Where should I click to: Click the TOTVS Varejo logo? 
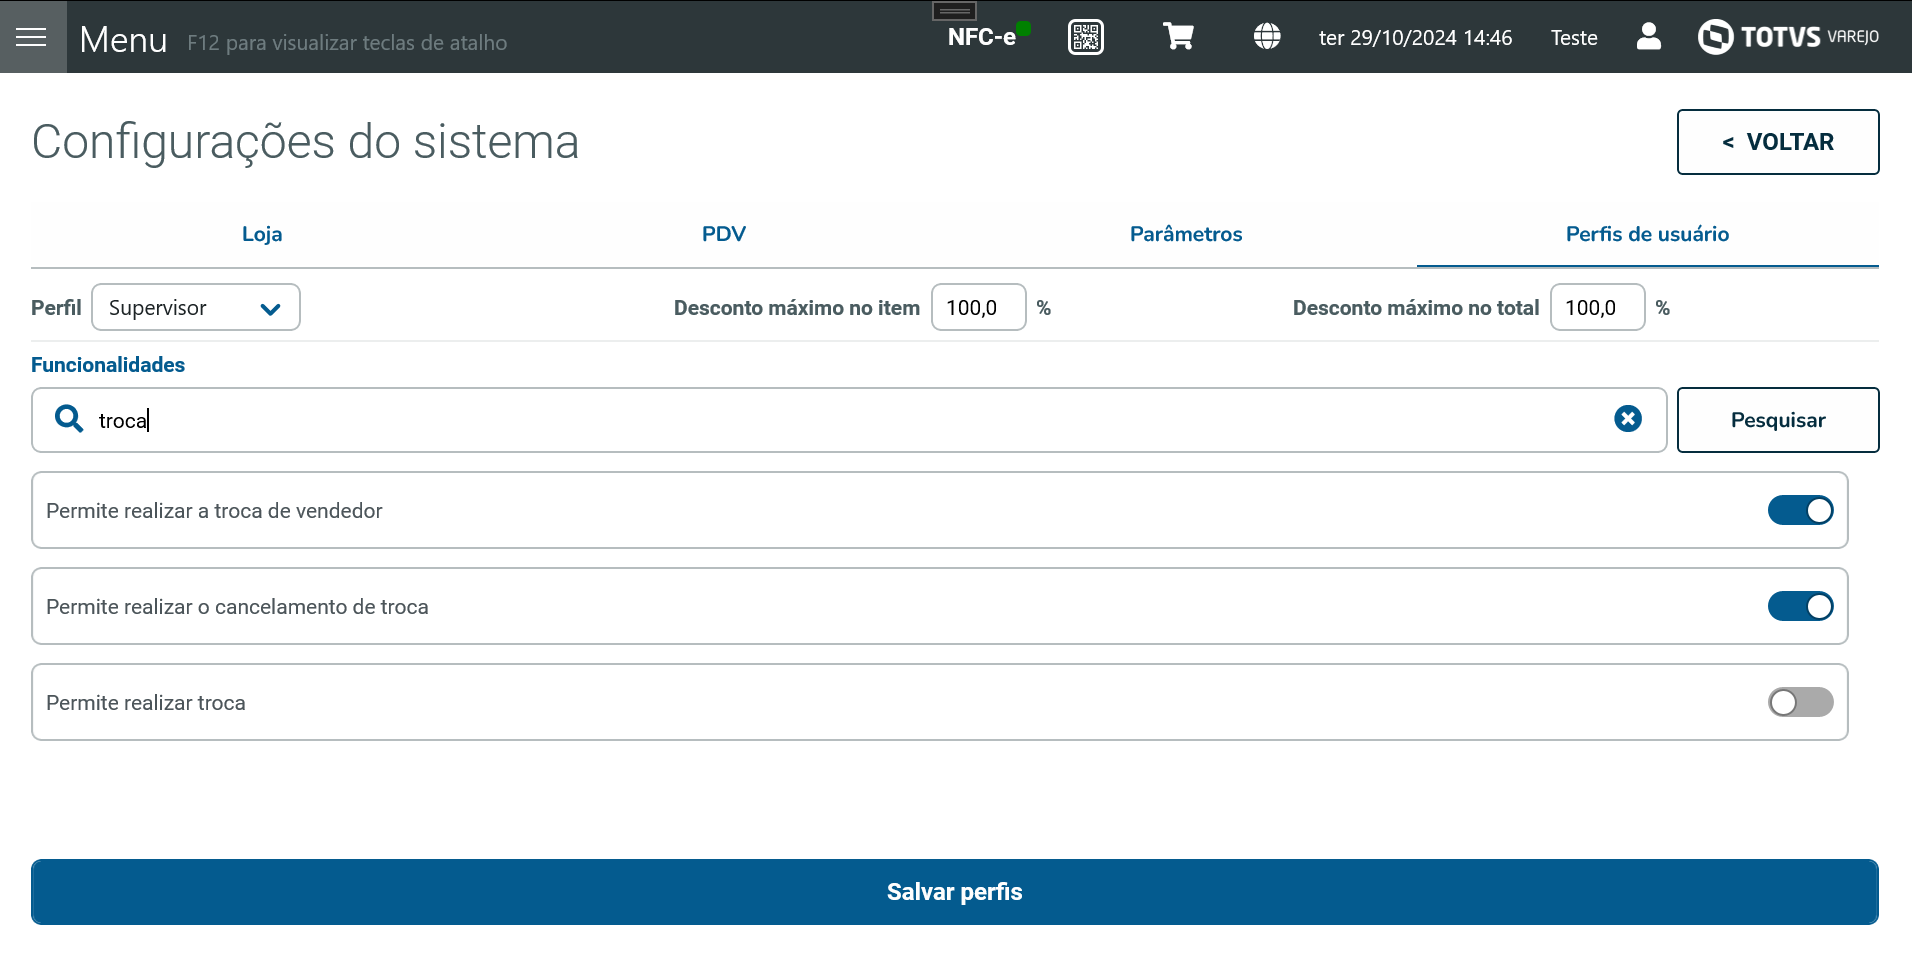1788,37
